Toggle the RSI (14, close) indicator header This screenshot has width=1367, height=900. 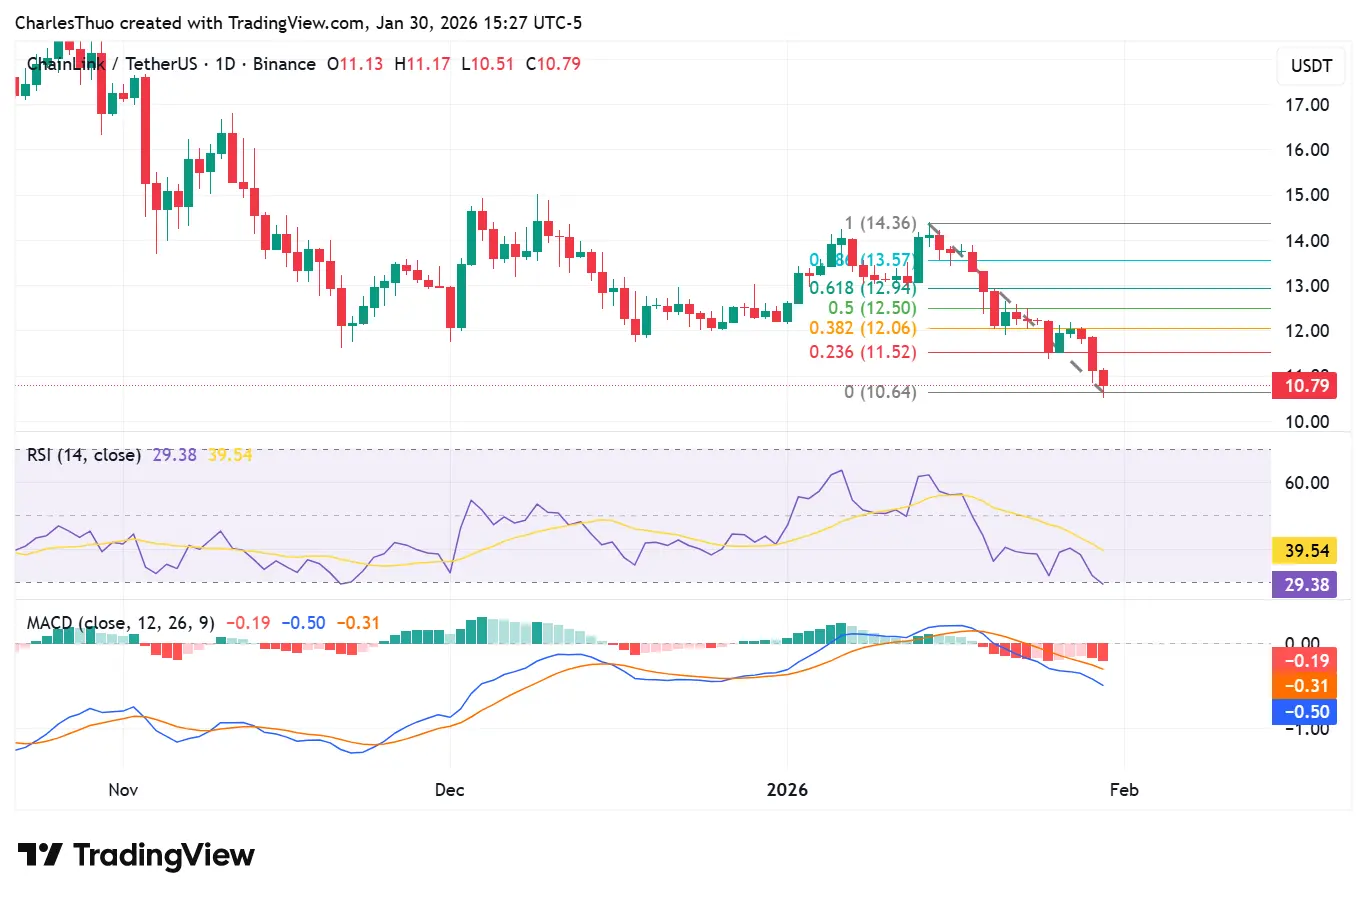tap(82, 455)
